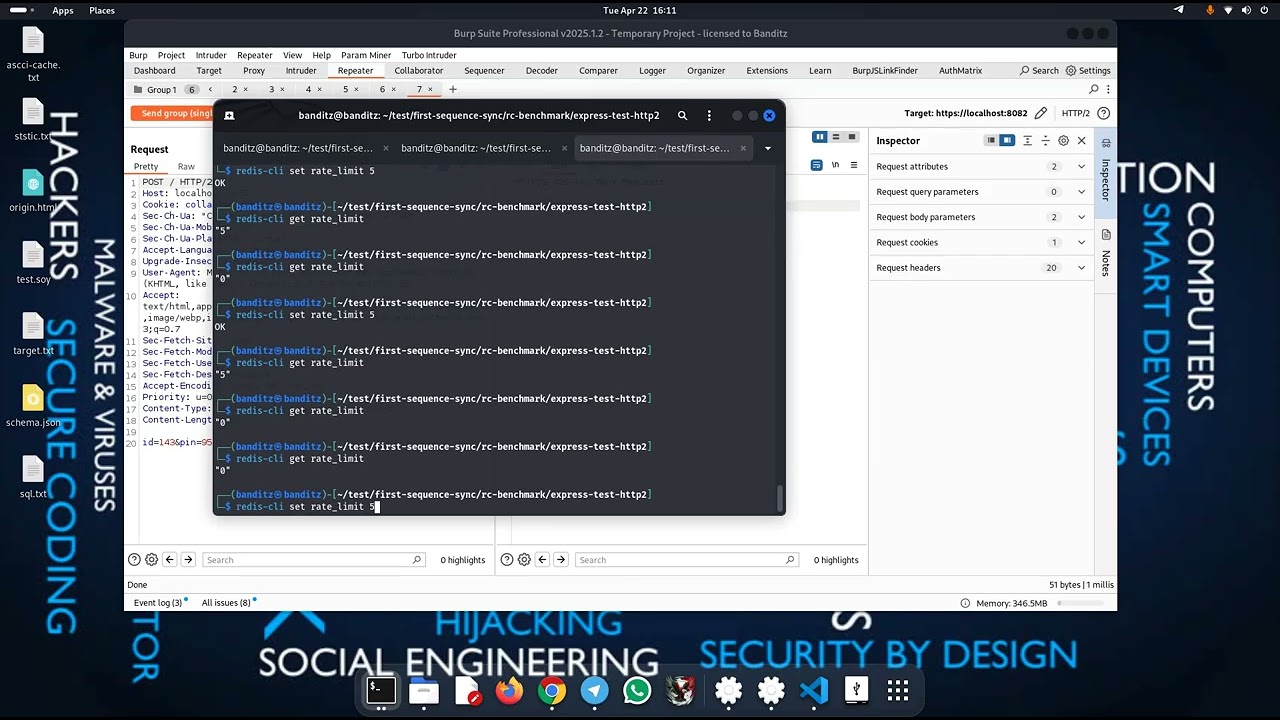The image size is (1280, 720).
Task: Open terminal tab list dropdown arrow
Action: [x=768, y=148]
